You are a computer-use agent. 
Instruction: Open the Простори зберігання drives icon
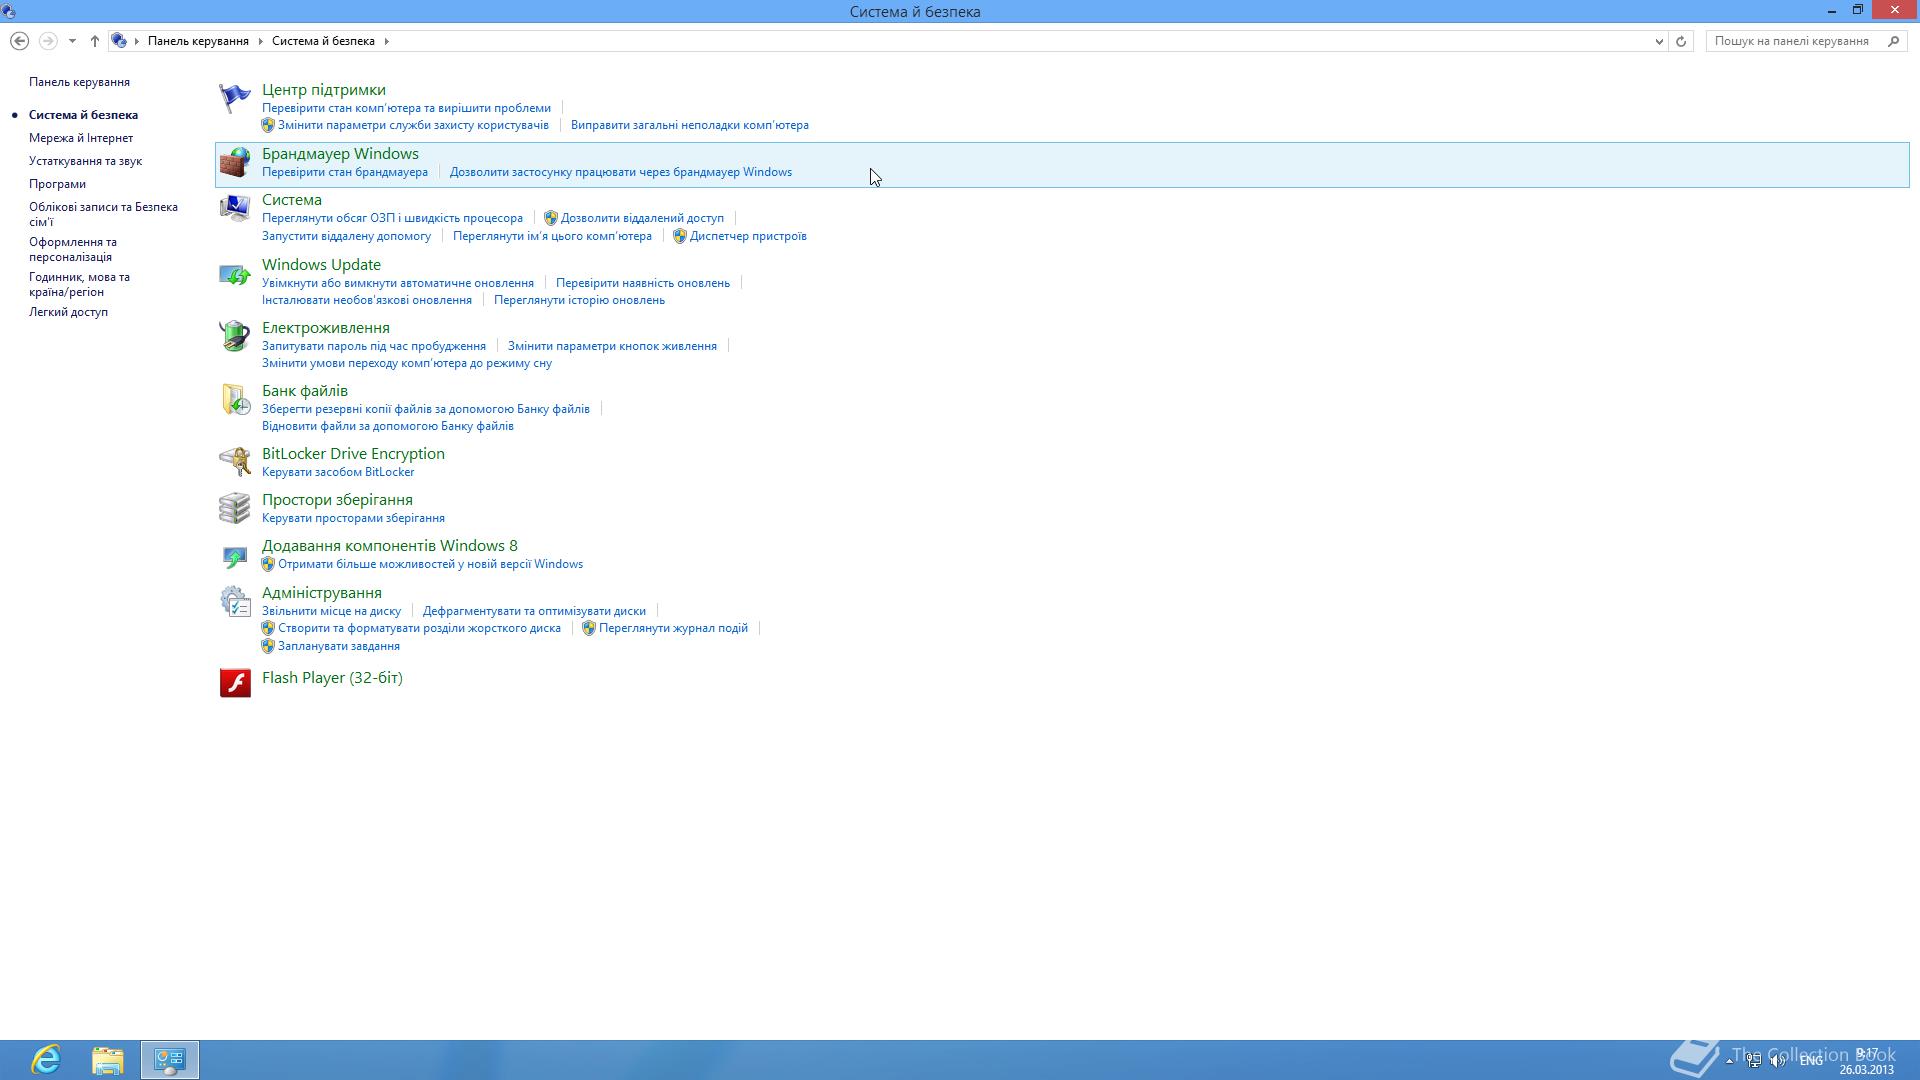tap(235, 508)
